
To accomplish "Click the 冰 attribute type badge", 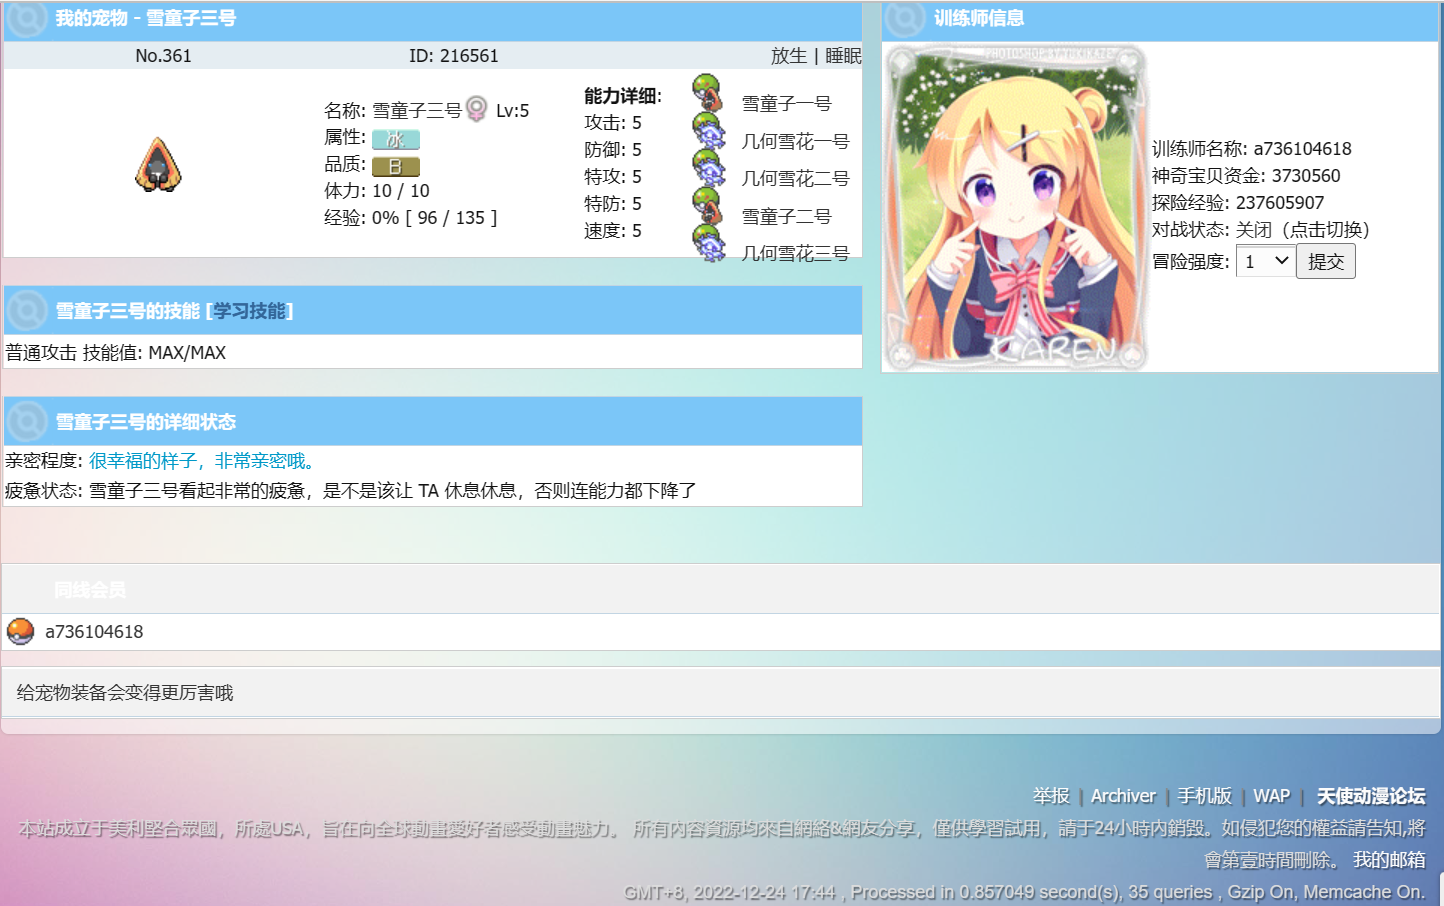I will click(396, 139).
